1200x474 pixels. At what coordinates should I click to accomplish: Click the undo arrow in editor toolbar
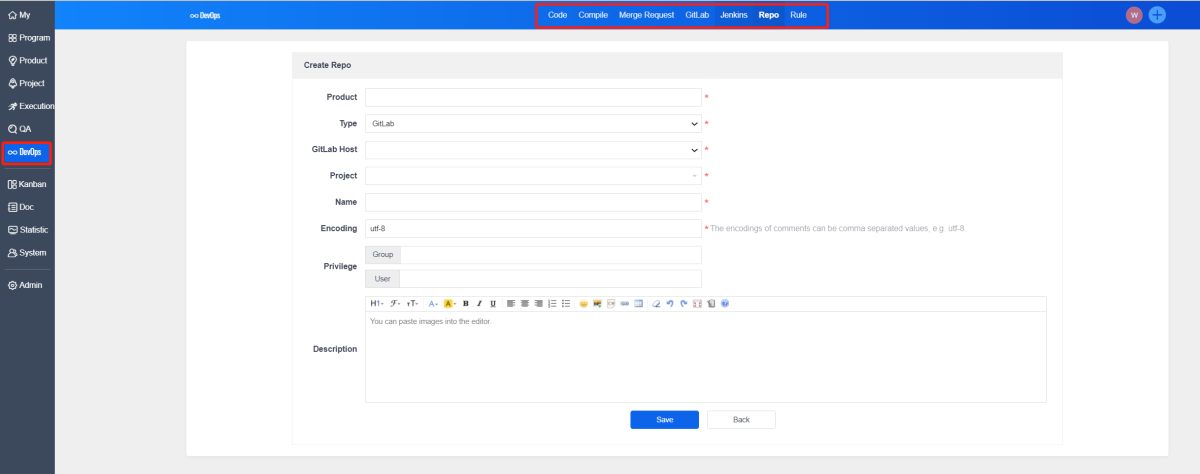(x=670, y=303)
